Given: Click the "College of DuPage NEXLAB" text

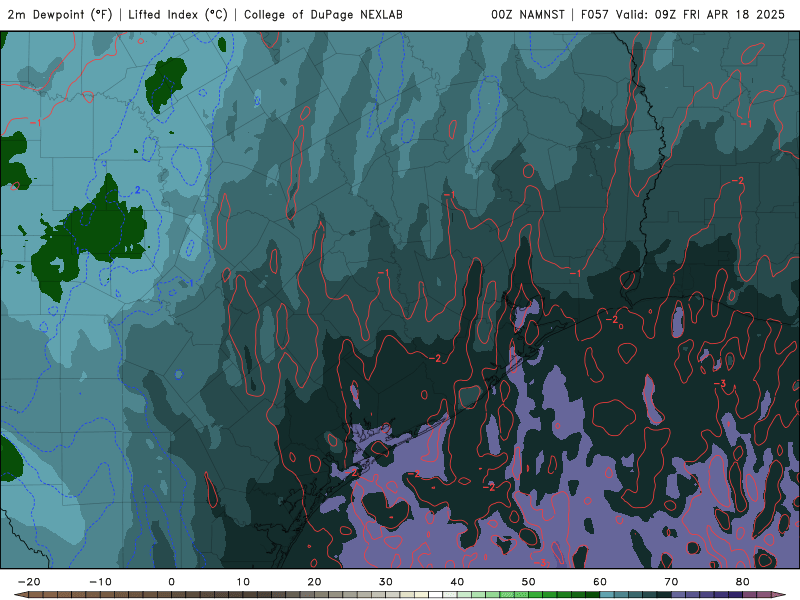Looking at the screenshot, I should (x=323, y=15).
